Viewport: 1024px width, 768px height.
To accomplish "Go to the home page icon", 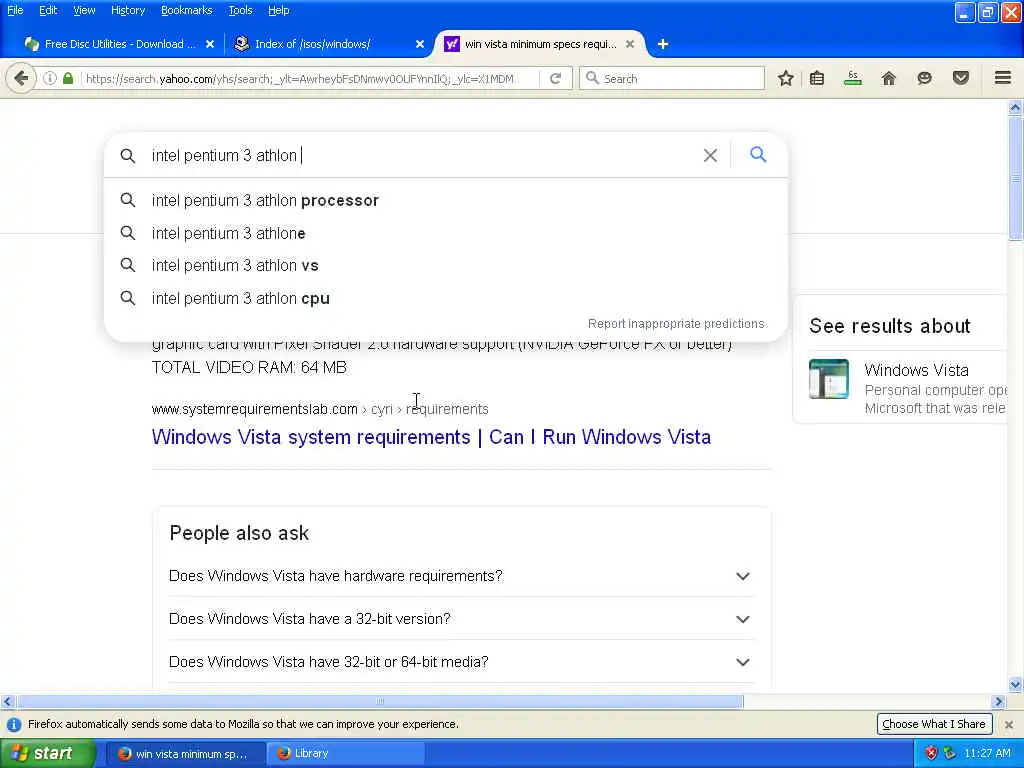I will click(889, 79).
